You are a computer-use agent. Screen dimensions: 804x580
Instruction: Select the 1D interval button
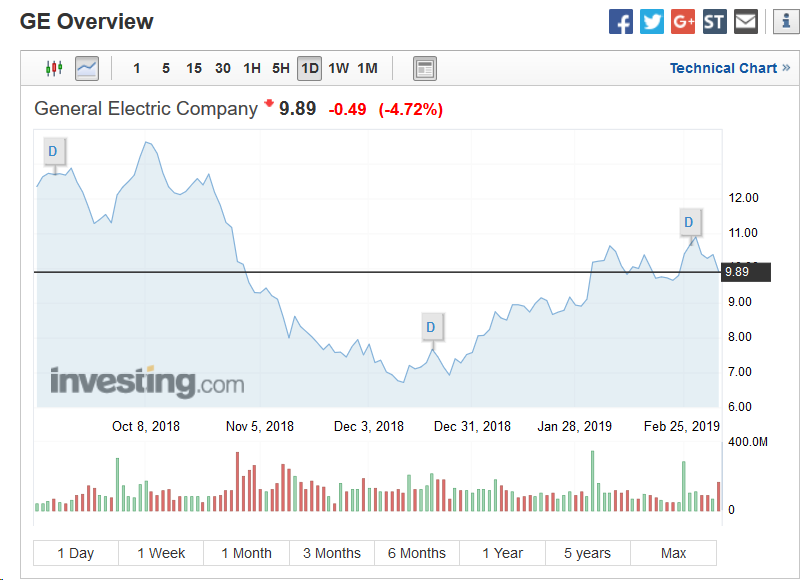[310, 68]
